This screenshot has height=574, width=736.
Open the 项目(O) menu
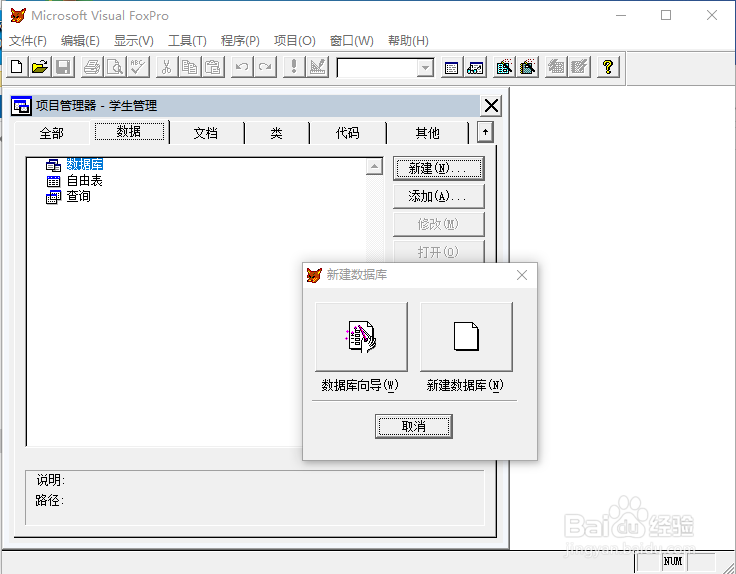pyautogui.click(x=295, y=41)
